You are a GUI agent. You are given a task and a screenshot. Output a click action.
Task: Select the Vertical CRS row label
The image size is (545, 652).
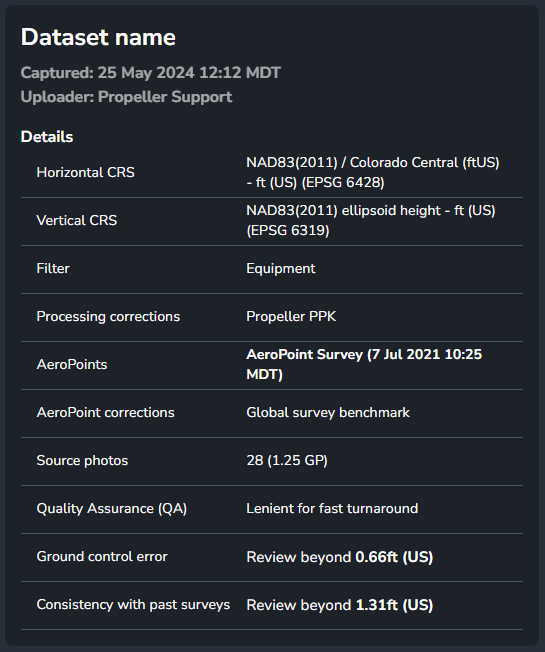tap(77, 220)
